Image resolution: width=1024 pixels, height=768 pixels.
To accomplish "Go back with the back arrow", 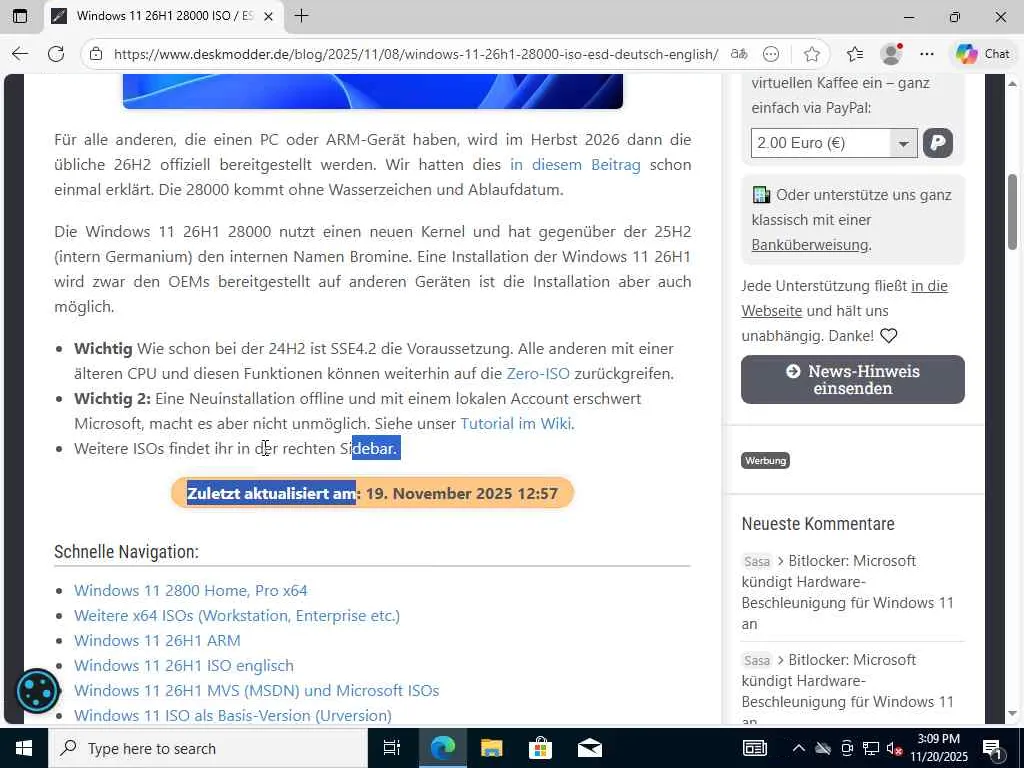I will coord(20,54).
